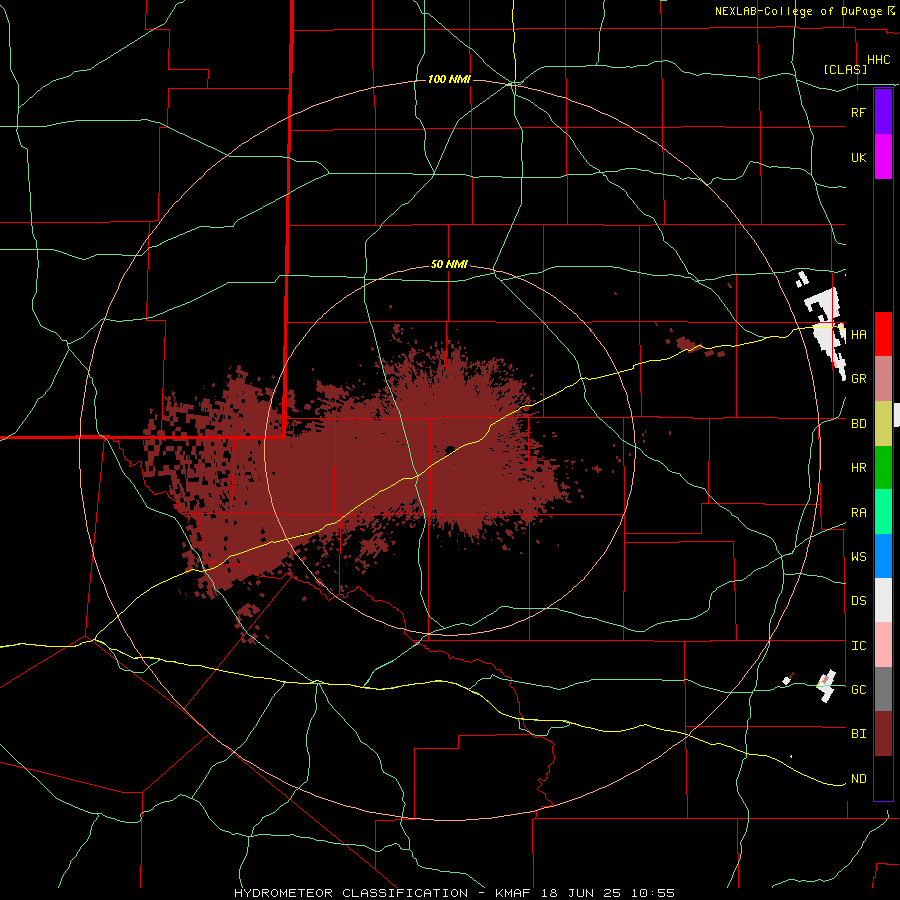900x900 pixels.
Task: Click the light pink IC swatch
Action: tap(883, 645)
